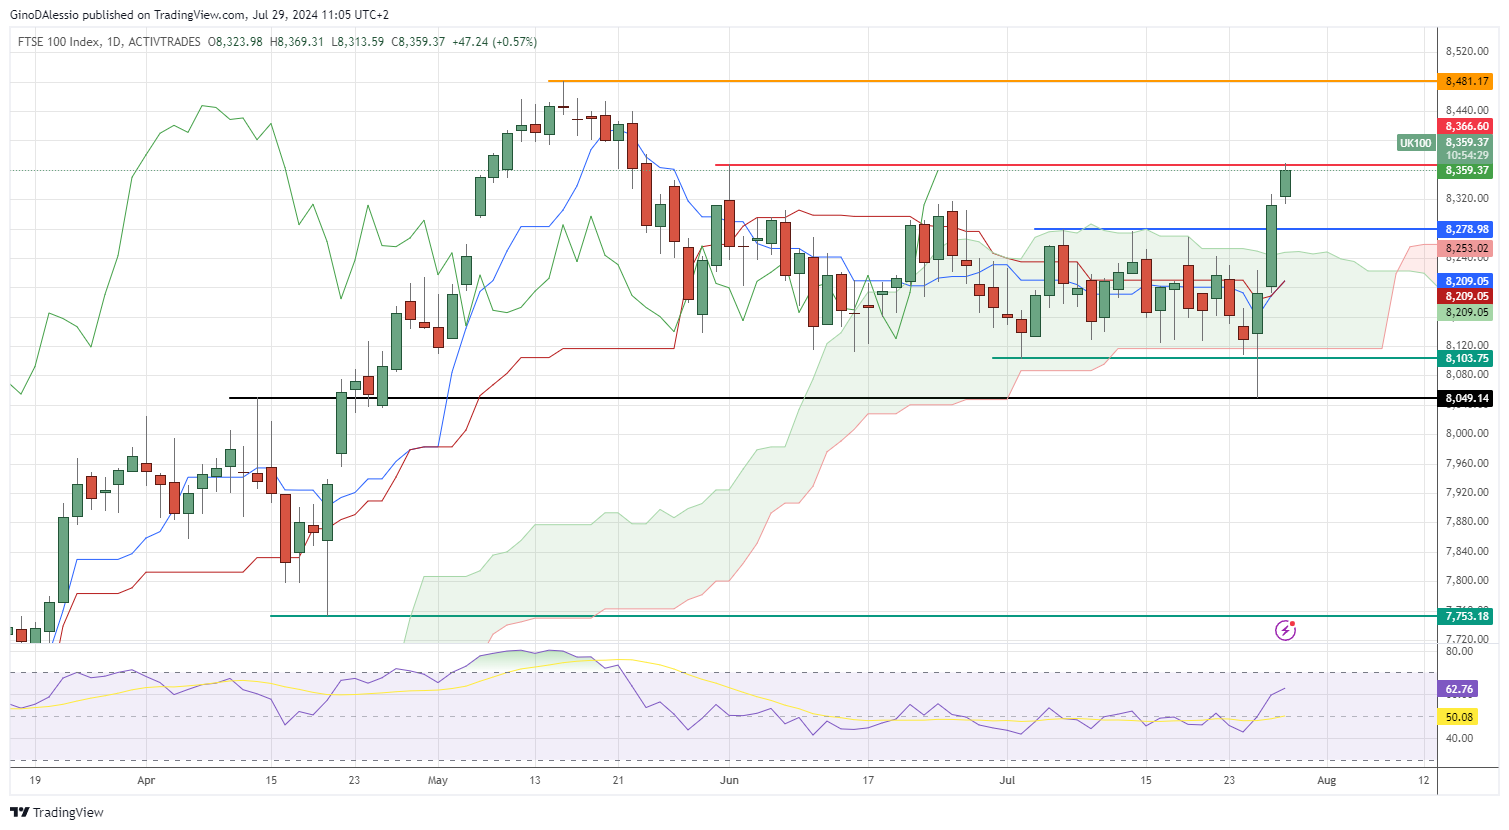Viewport: 1509px width, 830px height.
Task: Click the teal 7,753.18 price label
Action: (1467, 616)
